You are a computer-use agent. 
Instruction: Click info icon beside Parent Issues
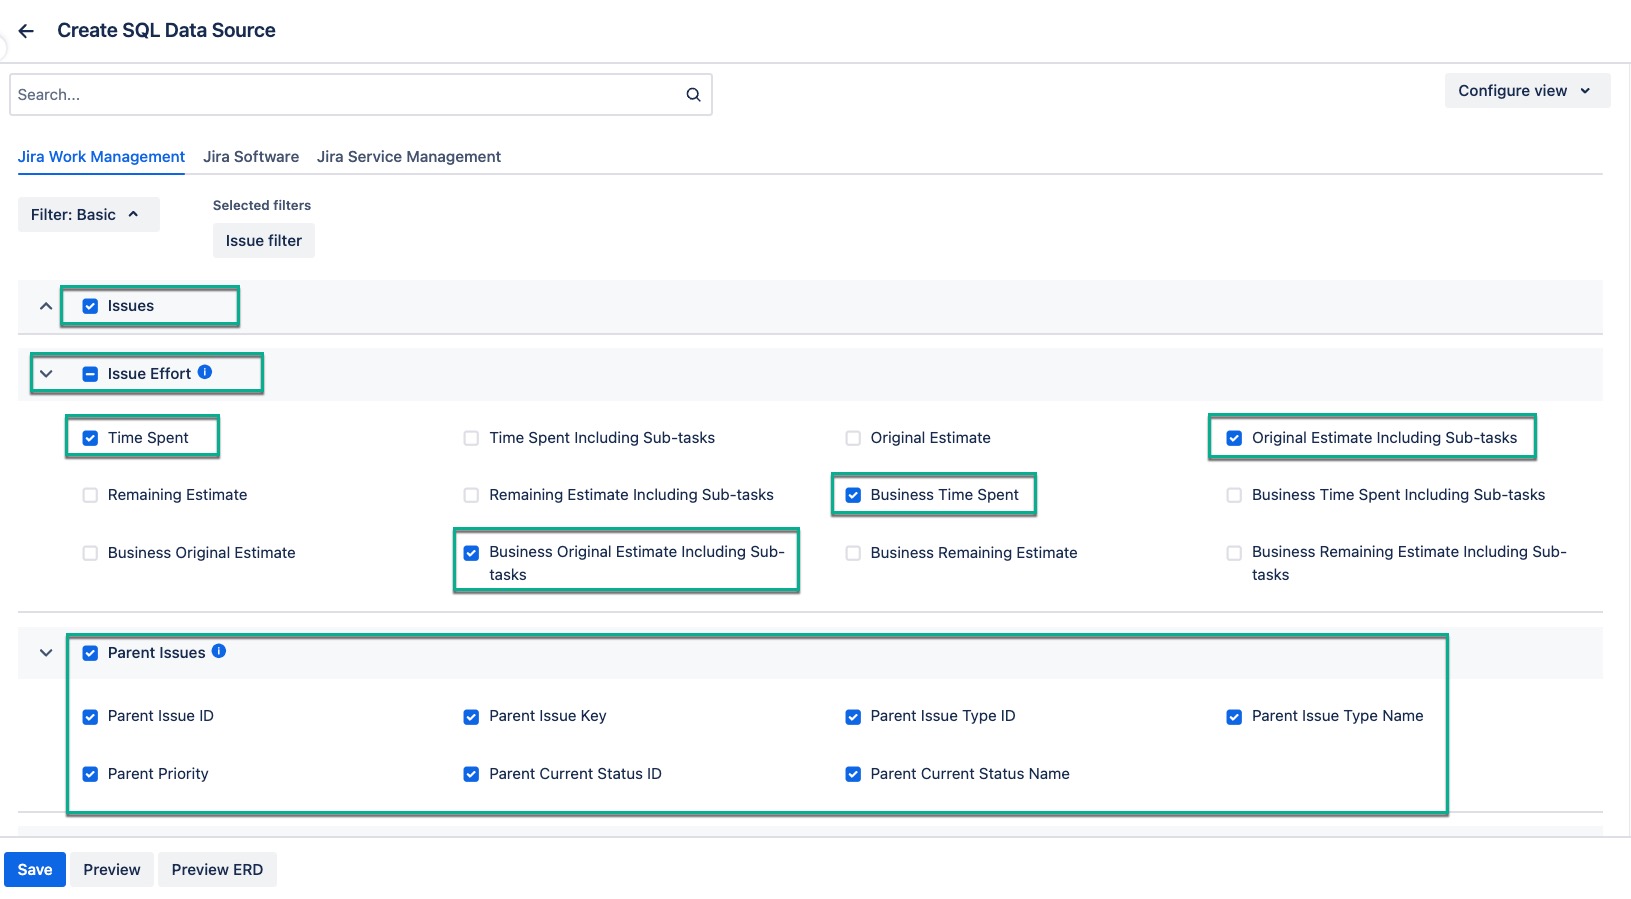pos(219,651)
